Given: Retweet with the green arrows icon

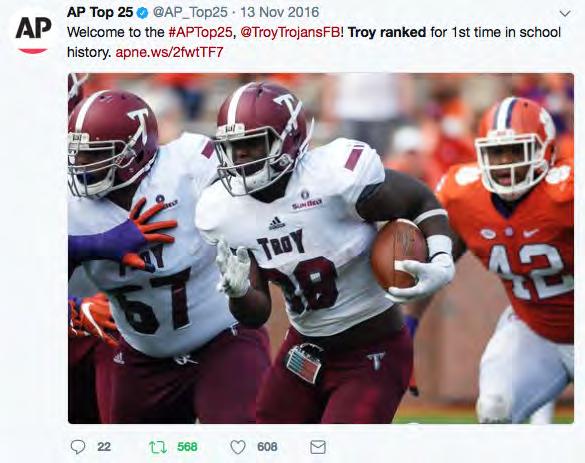Looking at the screenshot, I should pyautogui.click(x=158, y=447).
